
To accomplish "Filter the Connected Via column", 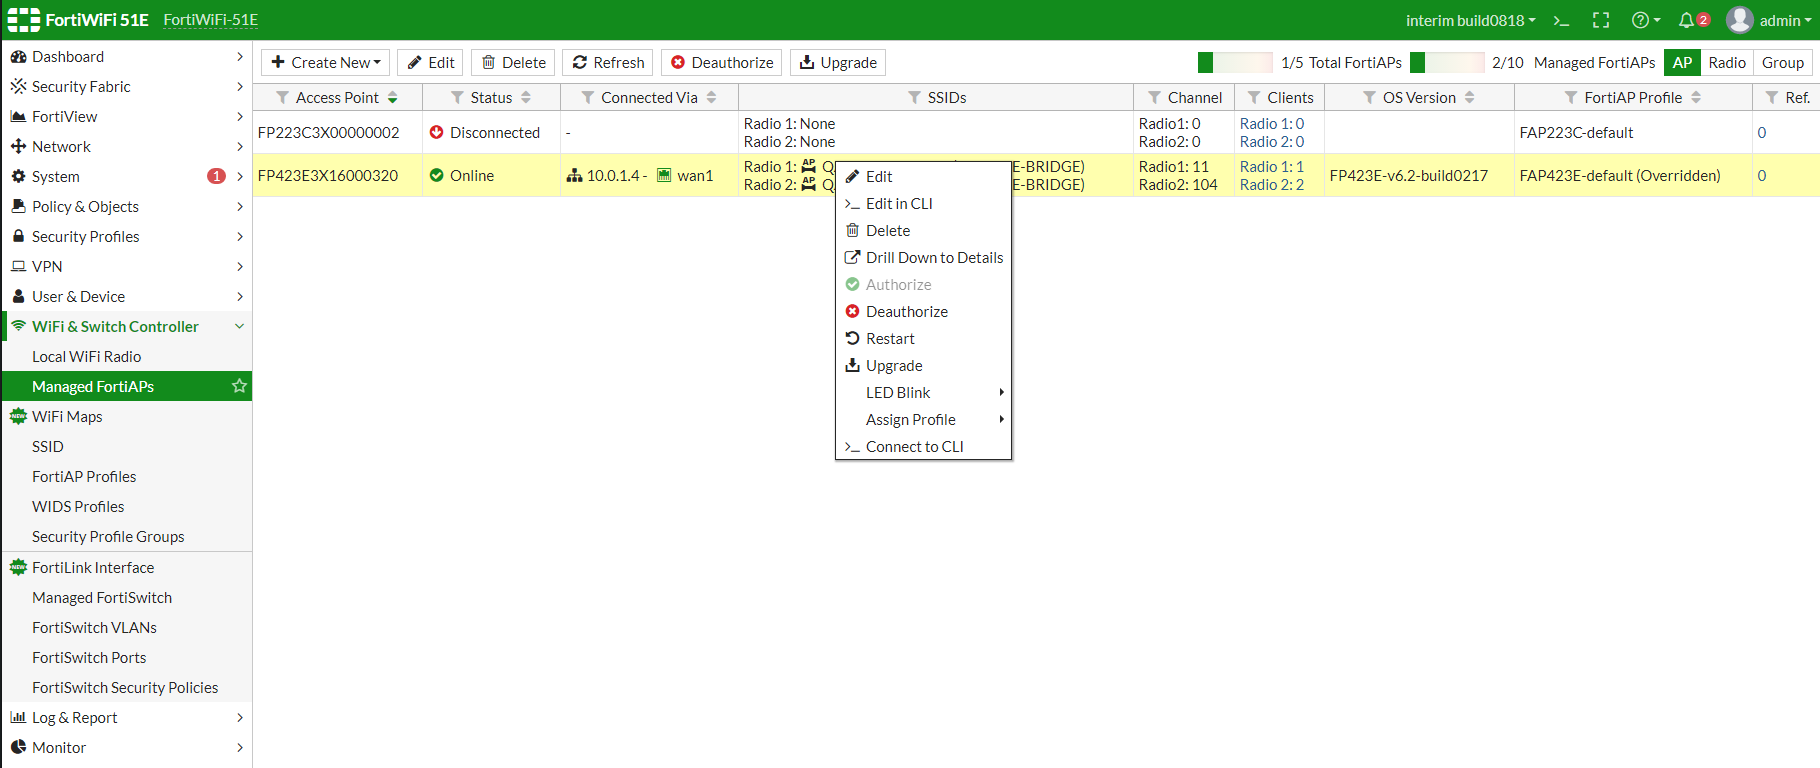I will [588, 97].
